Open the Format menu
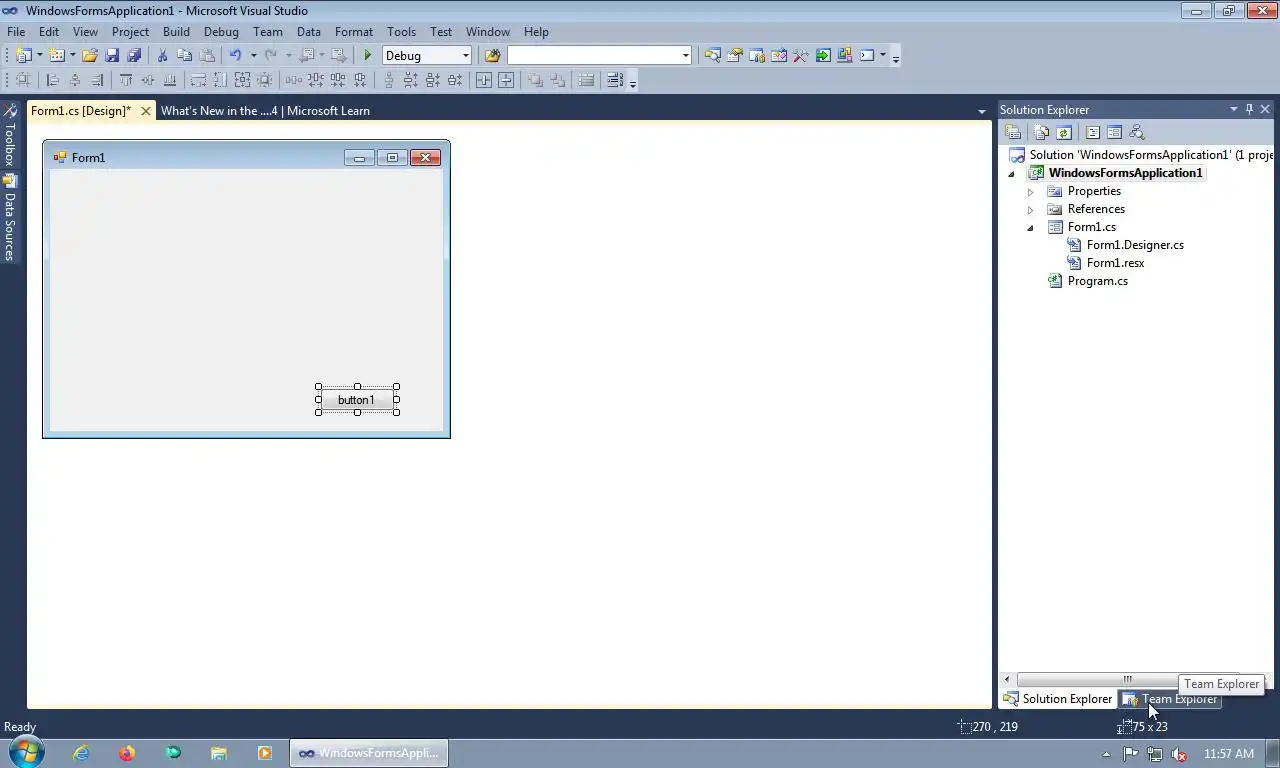 (354, 32)
